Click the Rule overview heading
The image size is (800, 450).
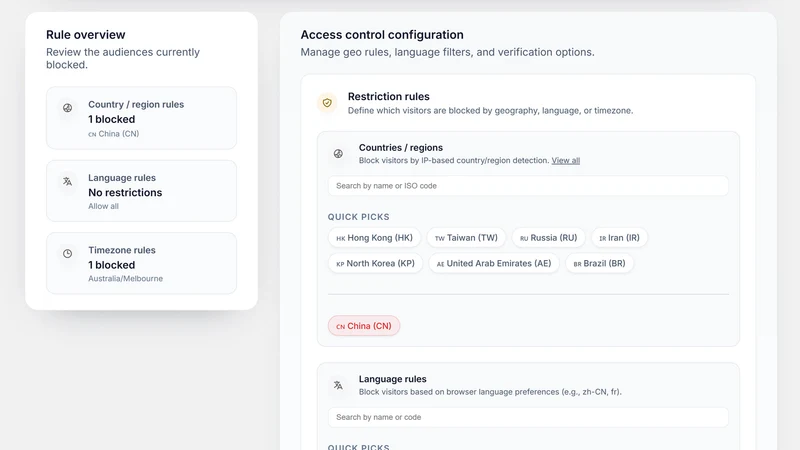point(86,35)
